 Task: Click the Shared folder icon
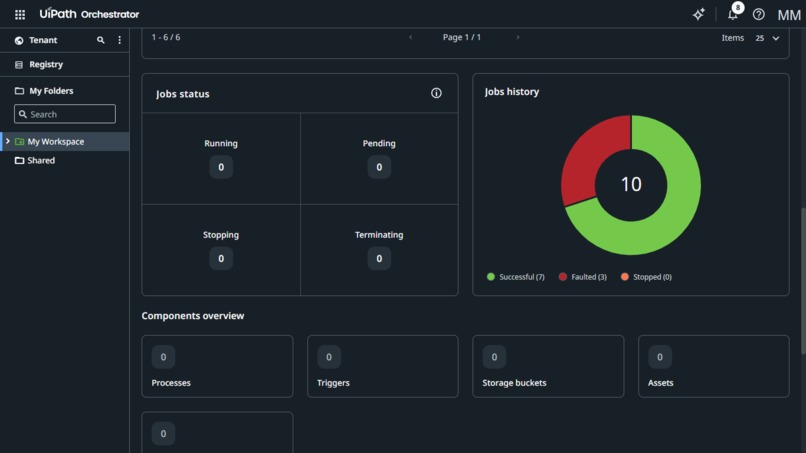pos(20,160)
